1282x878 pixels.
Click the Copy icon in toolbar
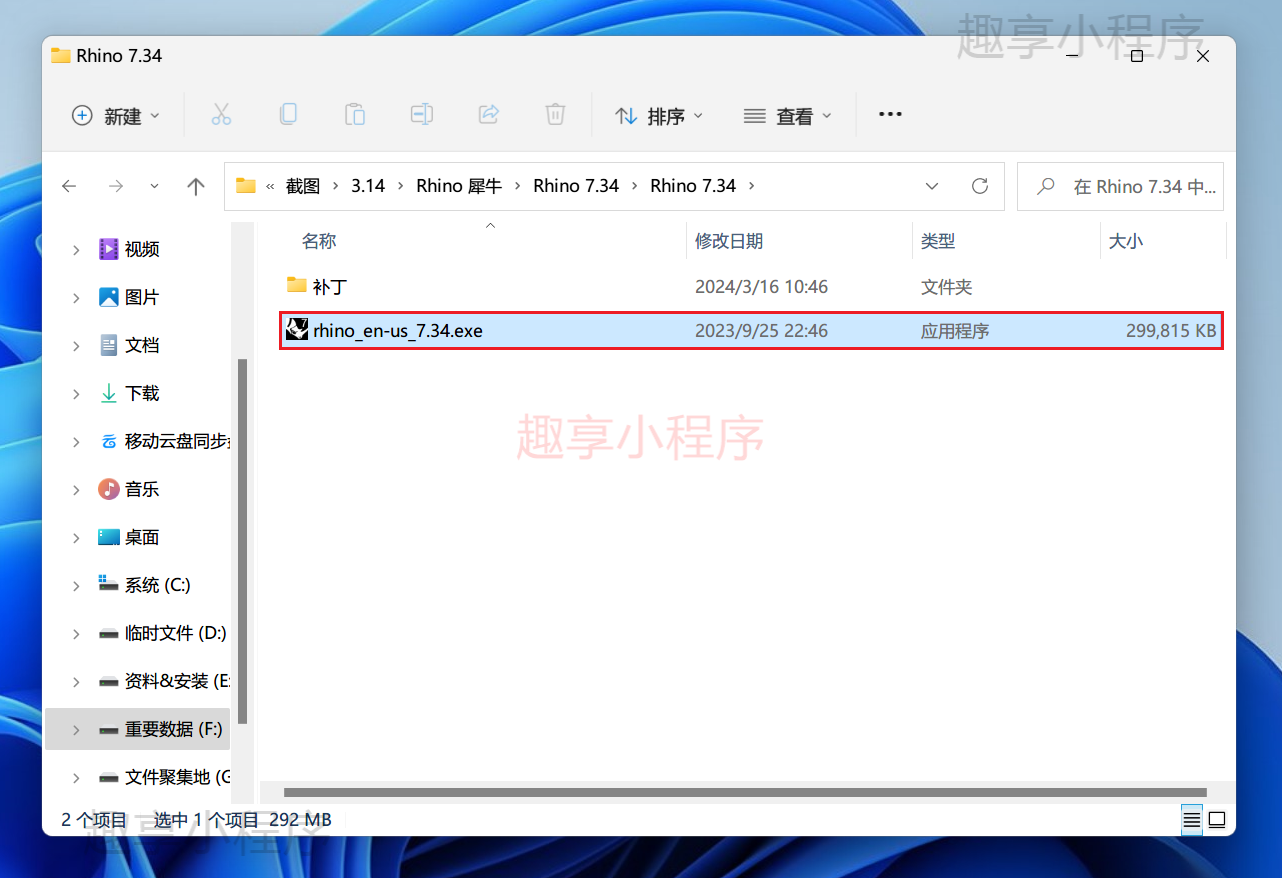(288, 115)
